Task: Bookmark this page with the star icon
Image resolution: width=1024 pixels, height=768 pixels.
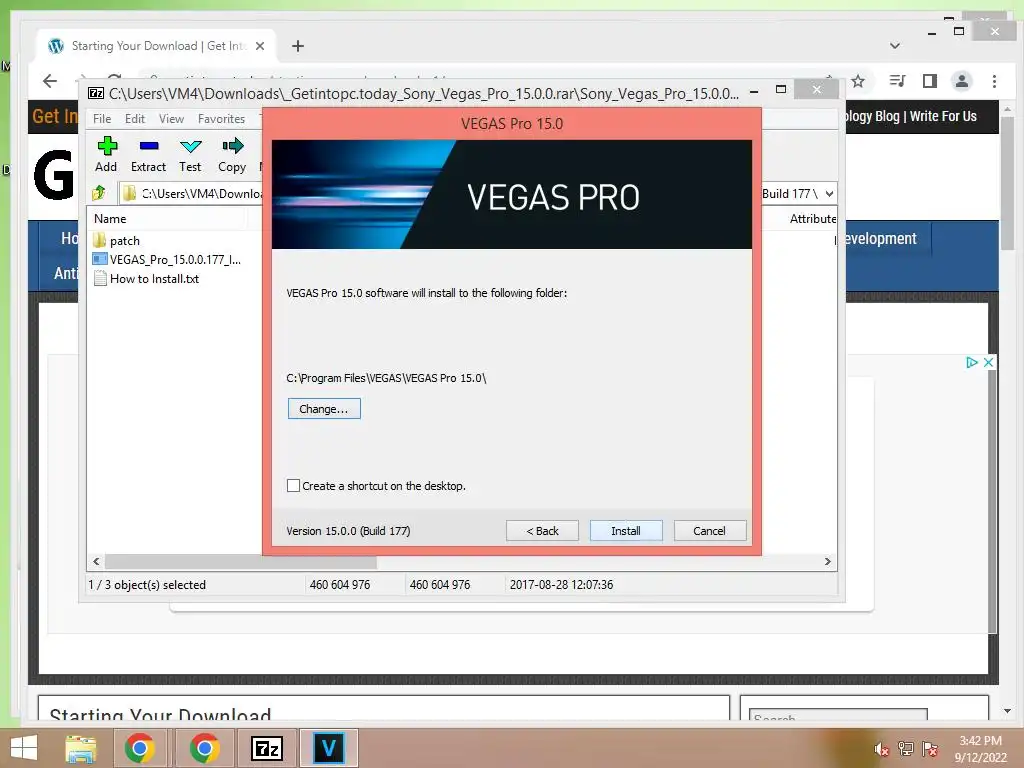Action: click(858, 81)
